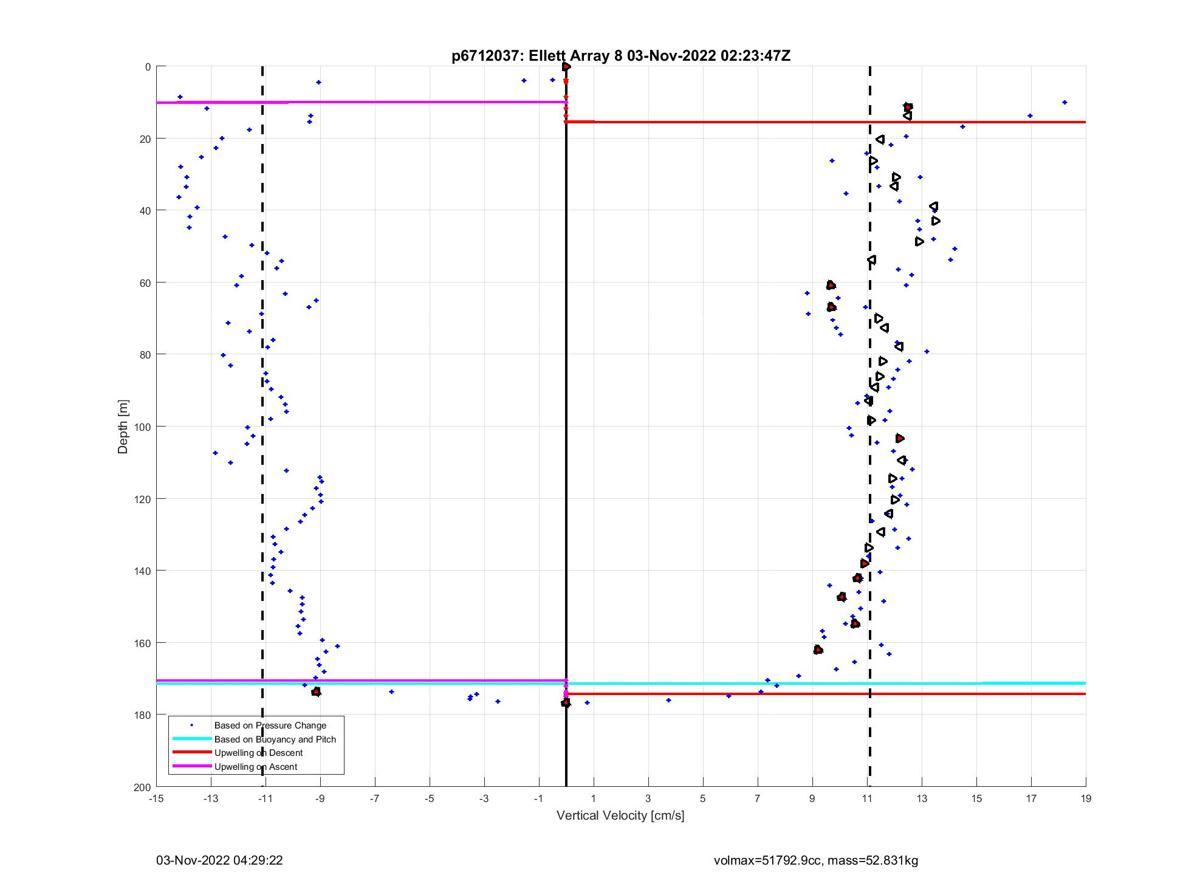The width and height of the screenshot is (1200, 885).
Task: Click depth-axis tick label '80'
Action: pos(145,355)
